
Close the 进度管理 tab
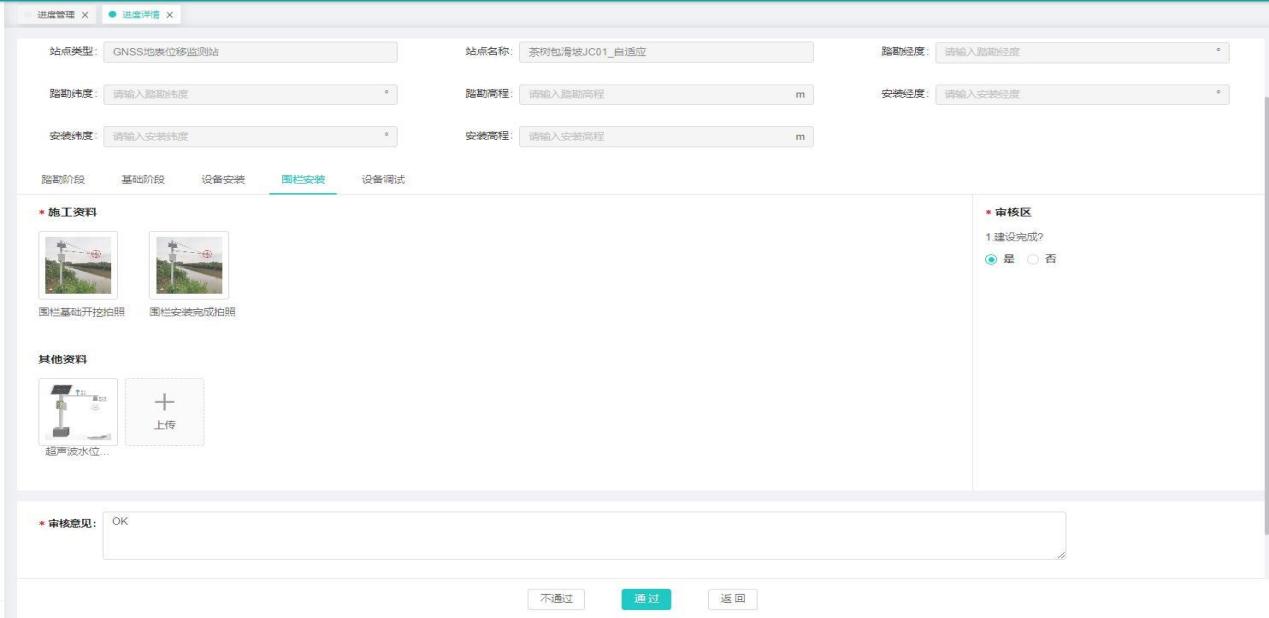[84, 15]
